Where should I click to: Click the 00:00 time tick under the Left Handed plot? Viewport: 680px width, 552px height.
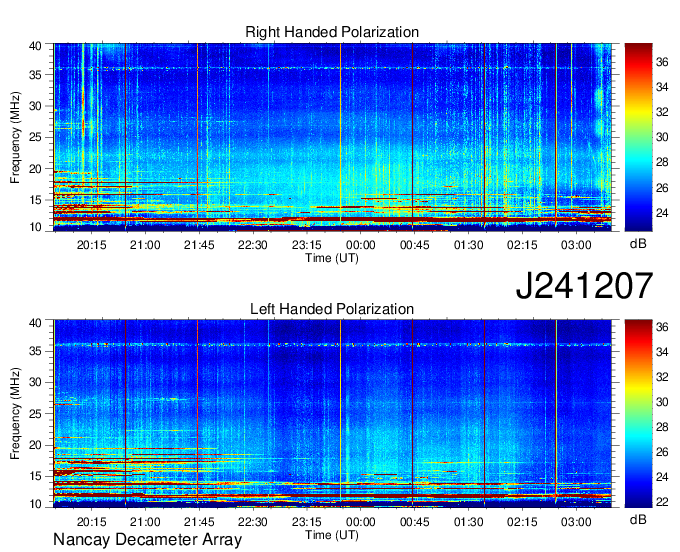point(361,521)
